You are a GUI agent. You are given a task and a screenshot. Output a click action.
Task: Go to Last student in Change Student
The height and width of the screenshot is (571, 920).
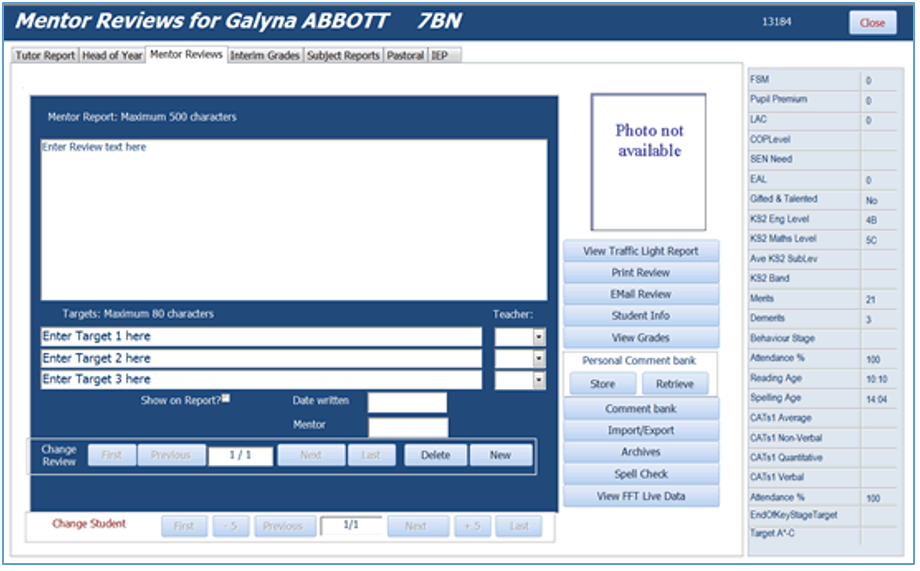(519, 526)
